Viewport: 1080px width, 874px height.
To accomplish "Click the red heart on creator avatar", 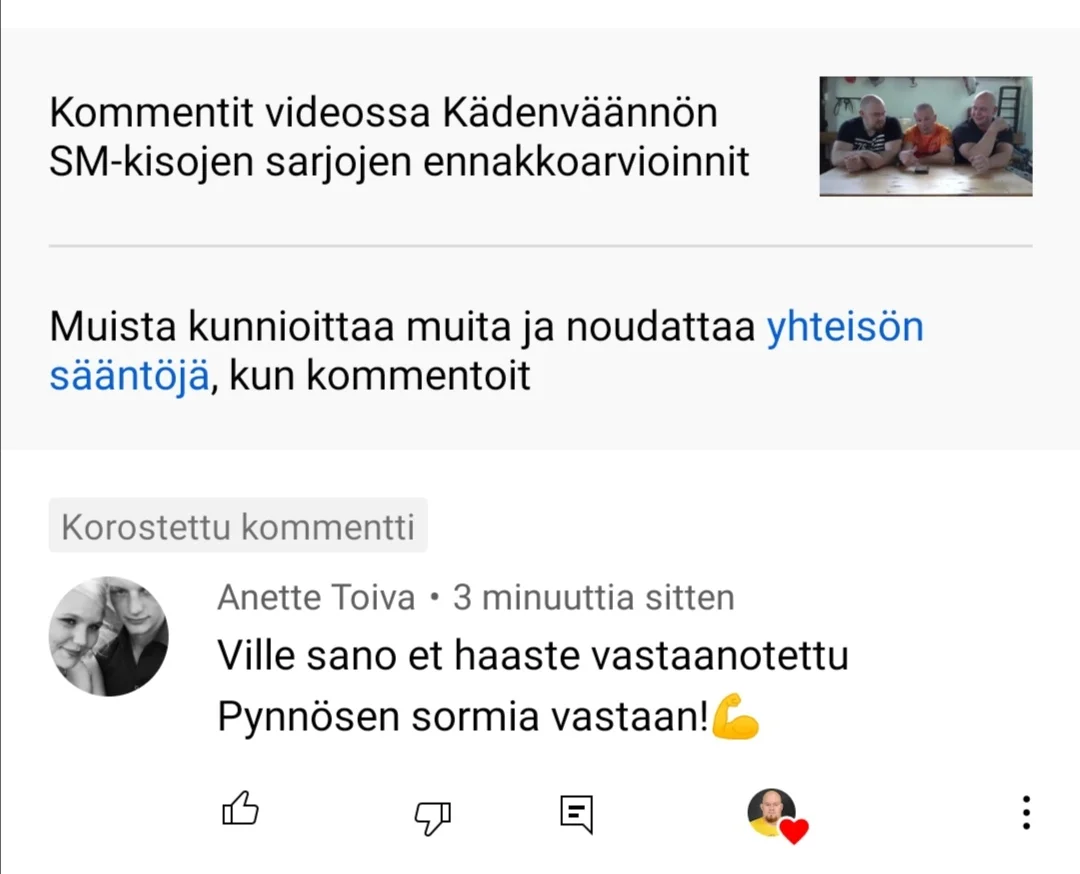I will point(794,831).
